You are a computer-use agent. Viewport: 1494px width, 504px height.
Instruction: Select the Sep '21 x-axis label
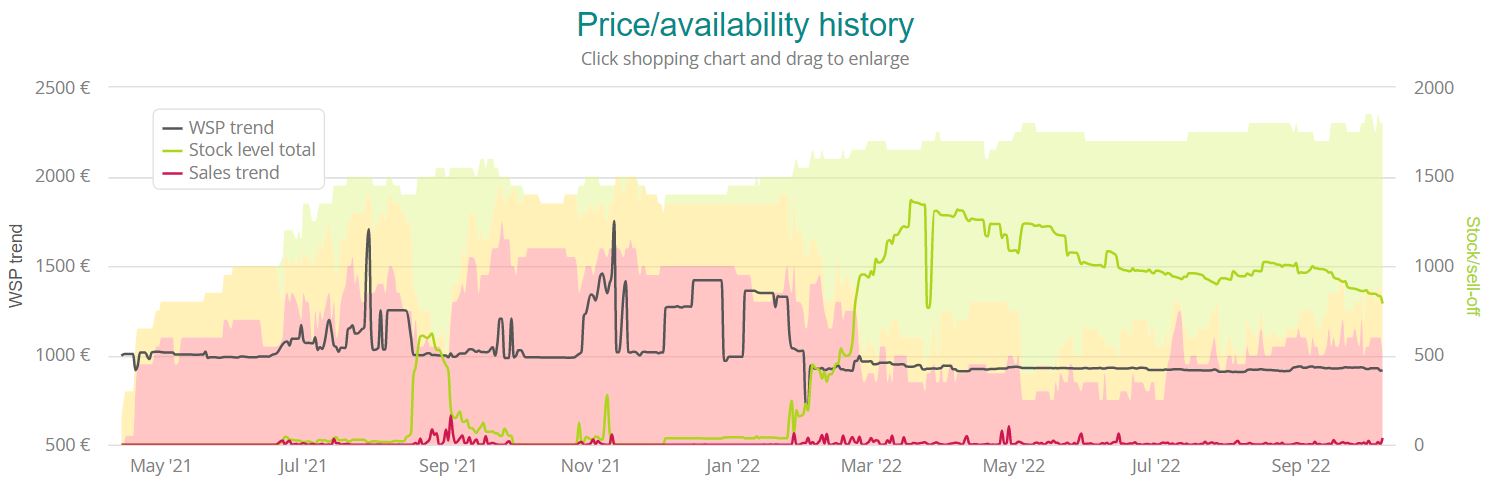(x=448, y=466)
